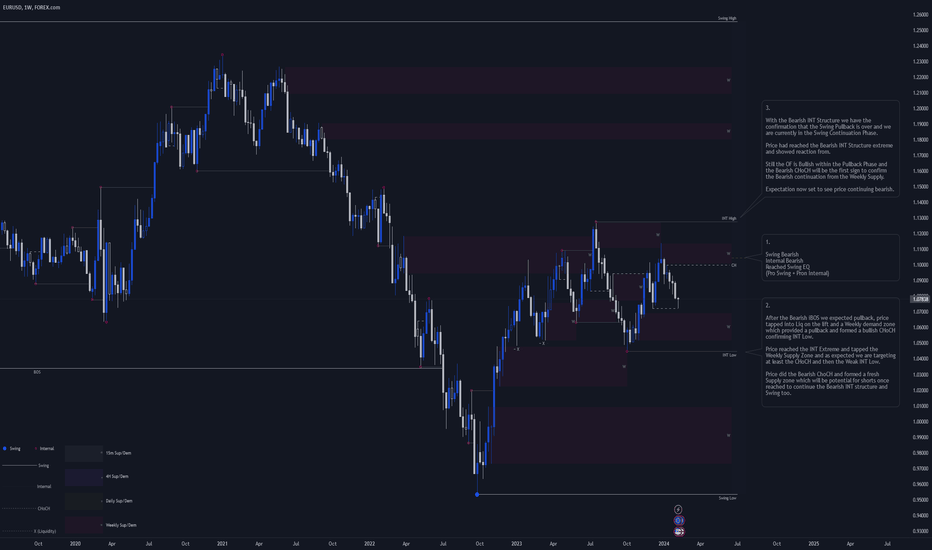Image resolution: width=932 pixels, height=550 pixels.
Task: Click the 1.00000 price axis label
Action: click(921, 422)
